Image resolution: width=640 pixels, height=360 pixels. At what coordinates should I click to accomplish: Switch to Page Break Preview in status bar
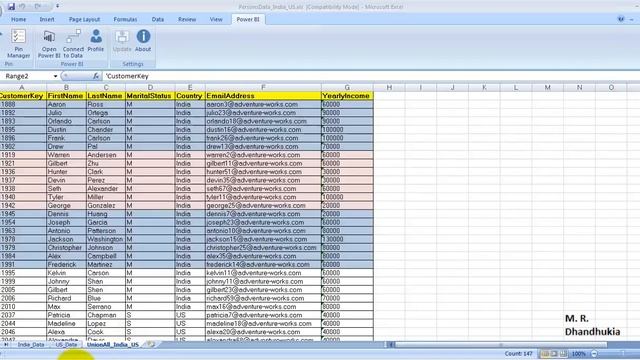[x=563, y=354]
